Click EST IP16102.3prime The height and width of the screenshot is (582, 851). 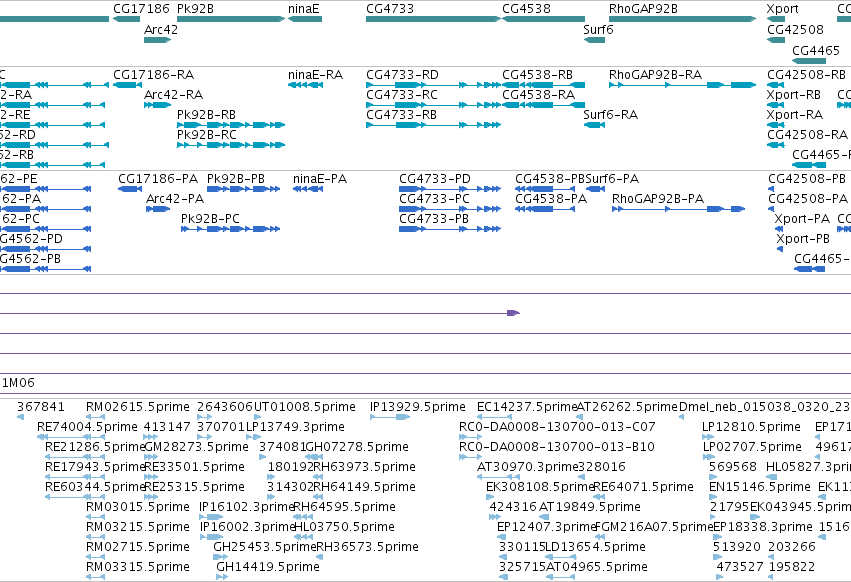(x=246, y=507)
